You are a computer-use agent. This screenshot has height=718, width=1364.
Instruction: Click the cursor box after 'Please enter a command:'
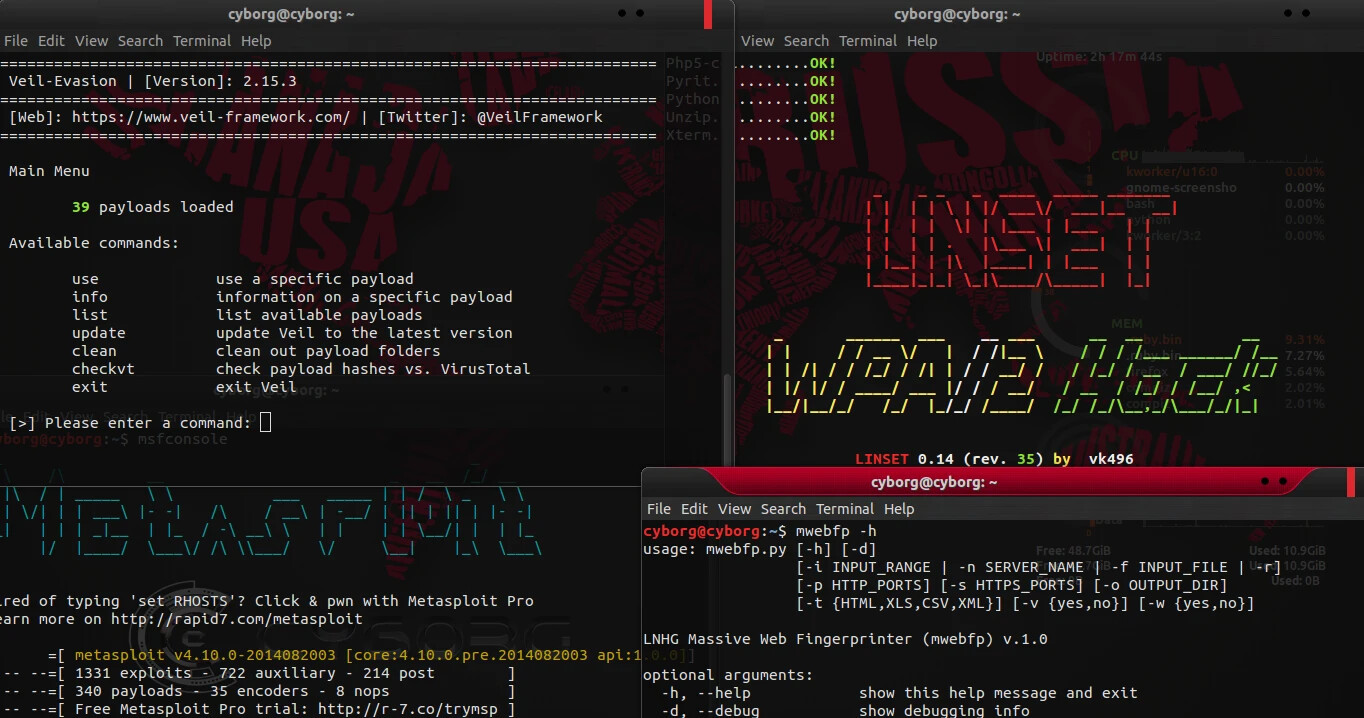[x=265, y=423]
